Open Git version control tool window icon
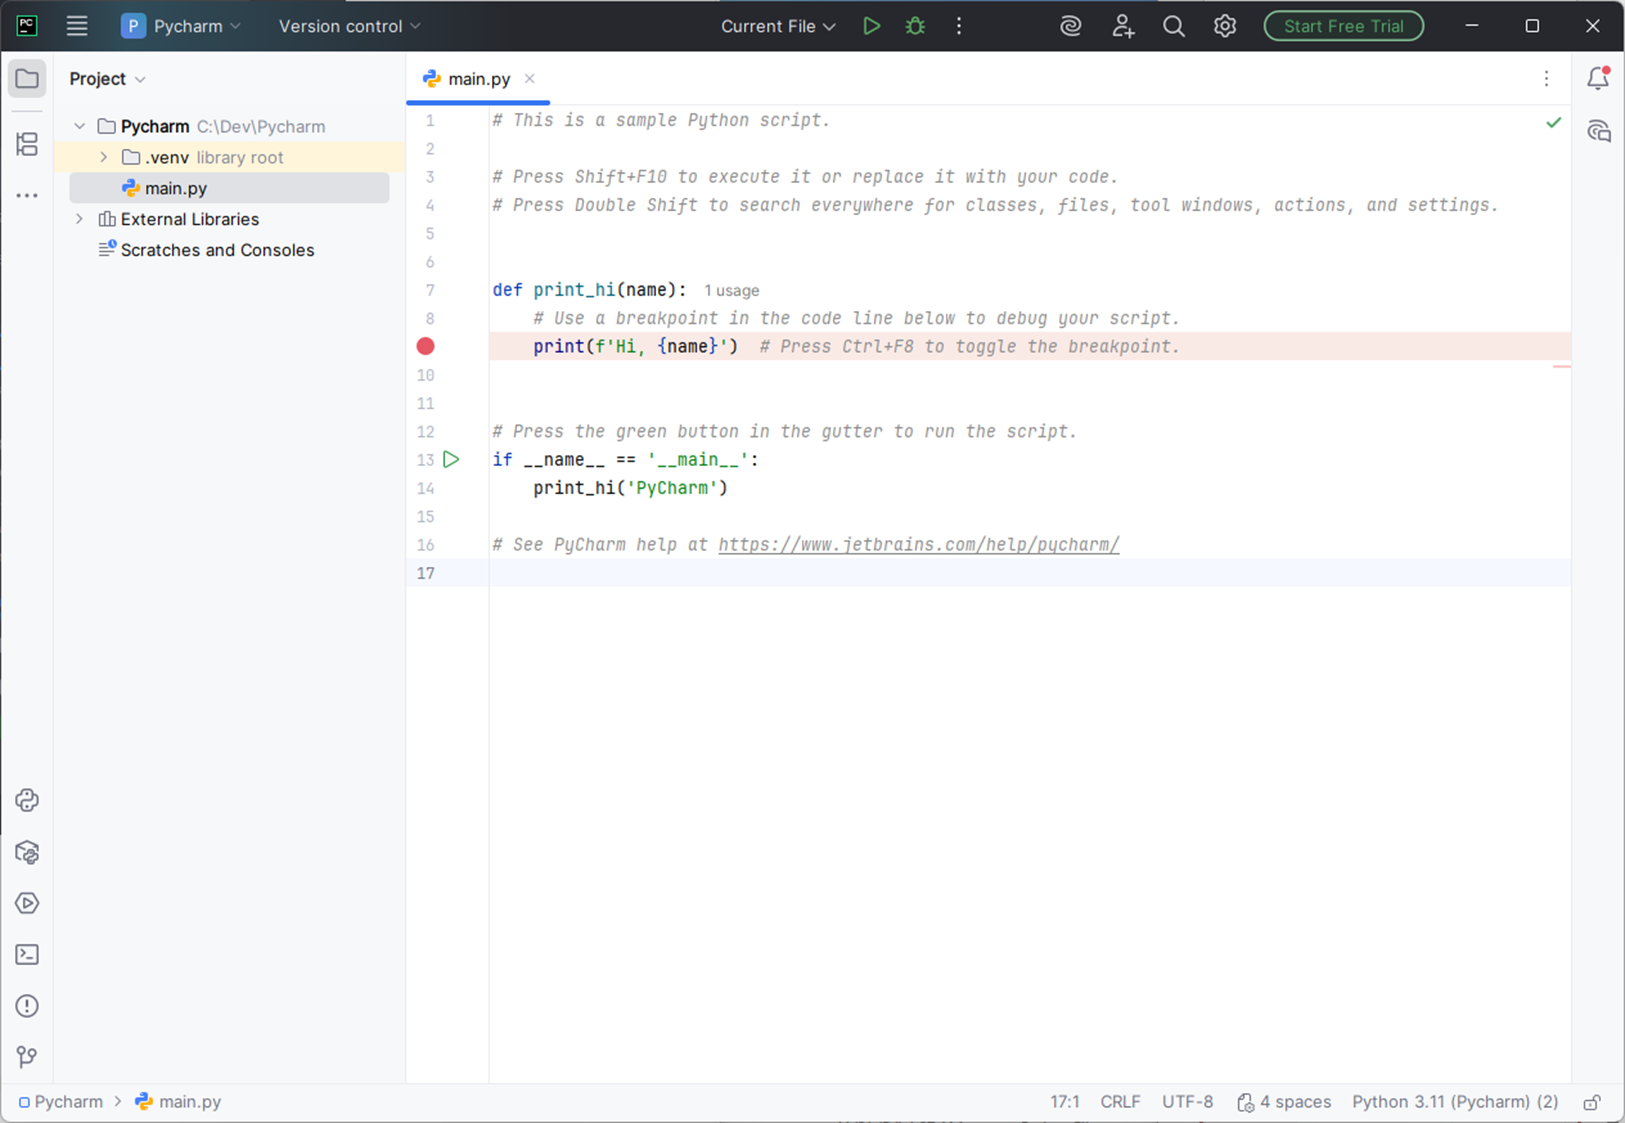1625x1123 pixels. coord(27,1057)
